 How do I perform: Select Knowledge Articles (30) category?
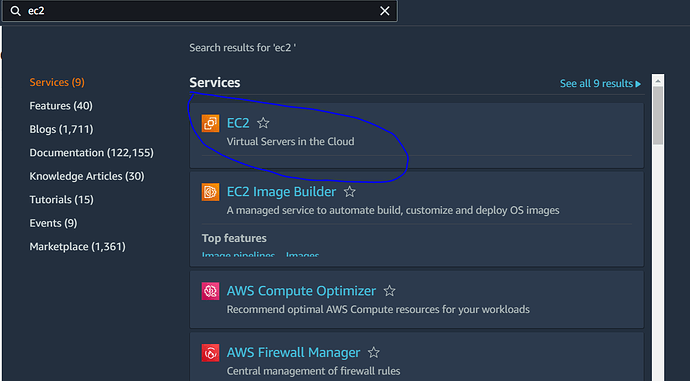(87, 176)
